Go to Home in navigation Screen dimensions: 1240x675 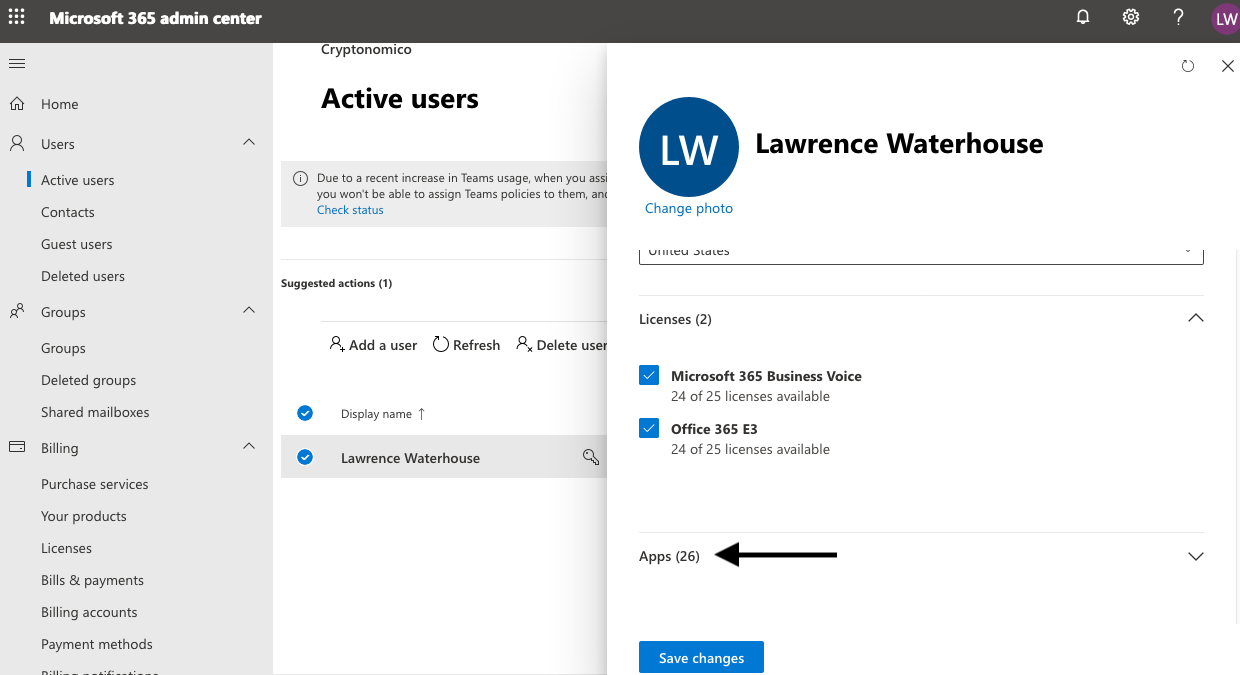tap(59, 104)
